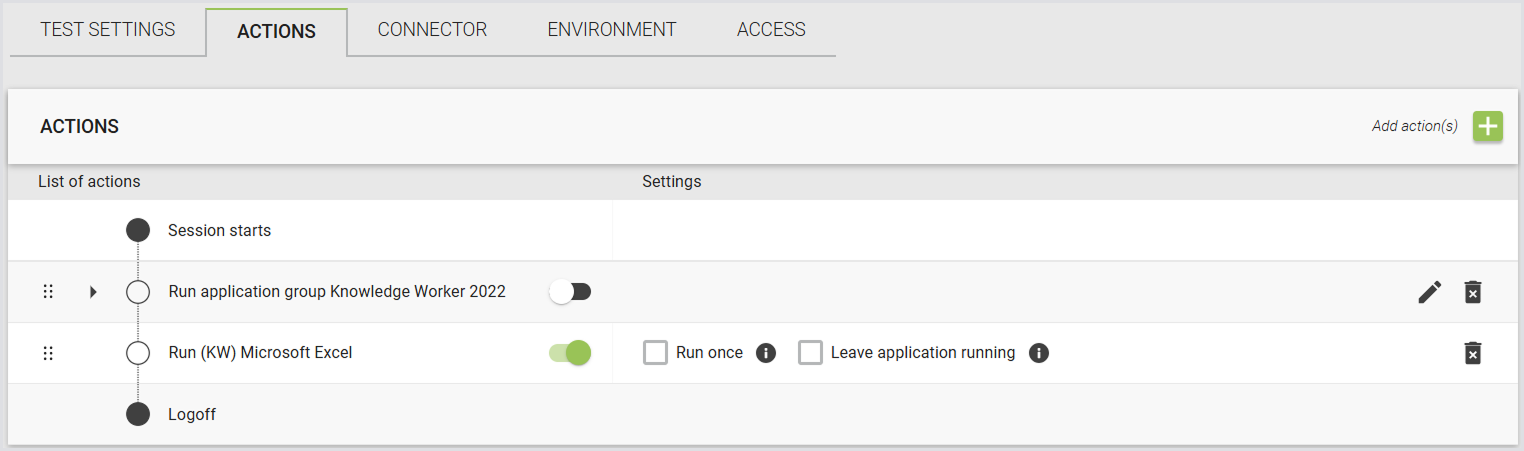1524x451 pixels.
Task: Delete the Knowledge Worker 2022 application group
Action: [1473, 292]
